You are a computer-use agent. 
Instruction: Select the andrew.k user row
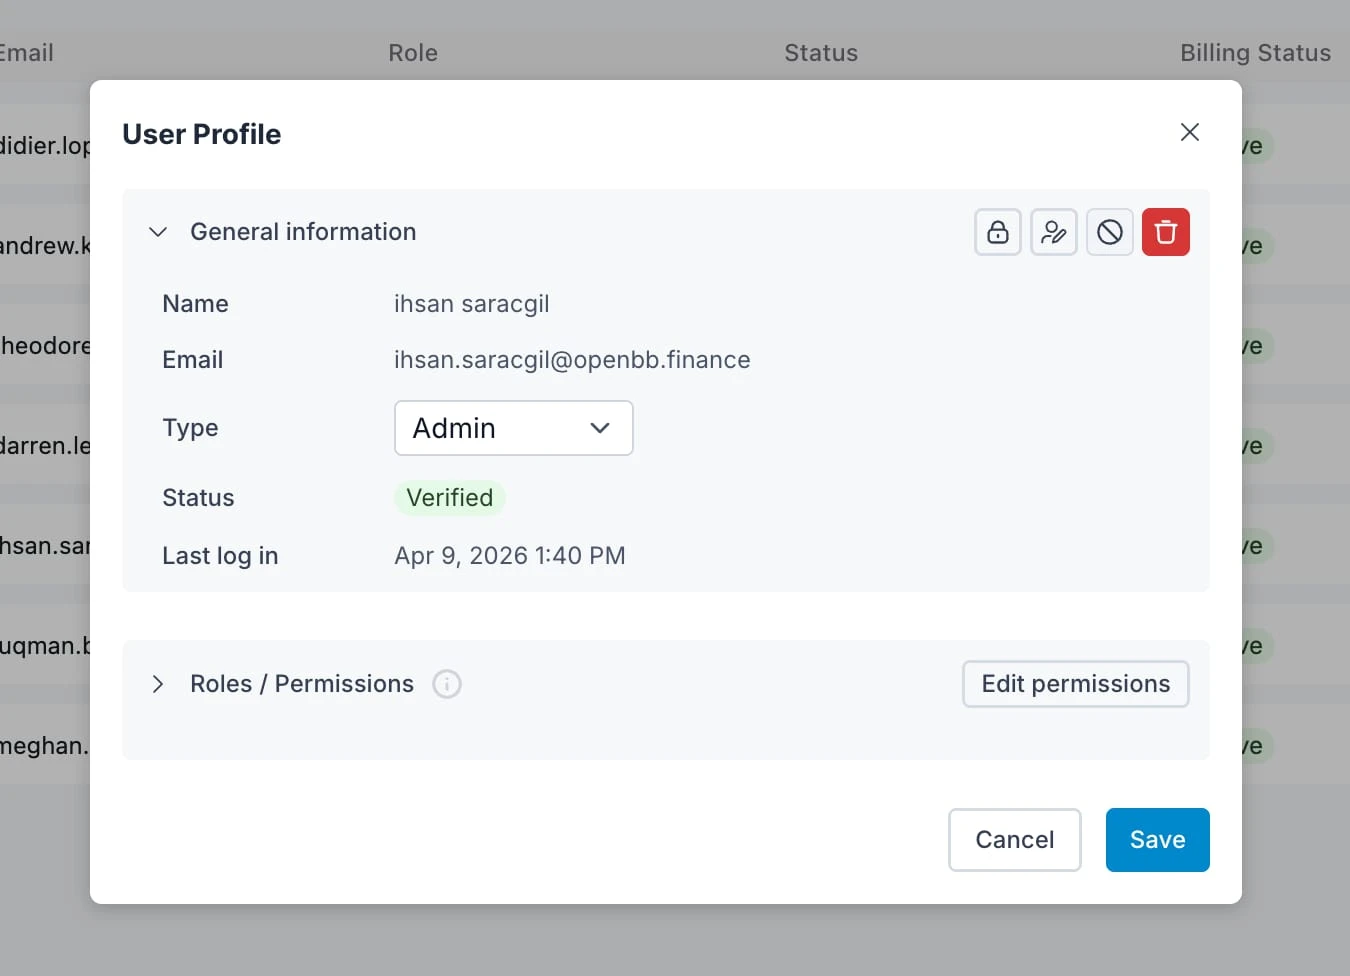(45, 245)
